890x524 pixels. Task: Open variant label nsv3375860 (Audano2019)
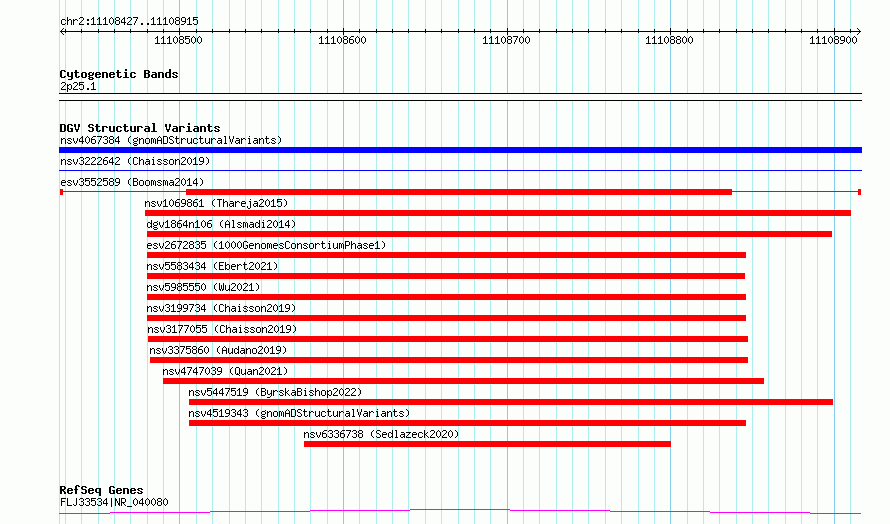pyautogui.click(x=219, y=350)
